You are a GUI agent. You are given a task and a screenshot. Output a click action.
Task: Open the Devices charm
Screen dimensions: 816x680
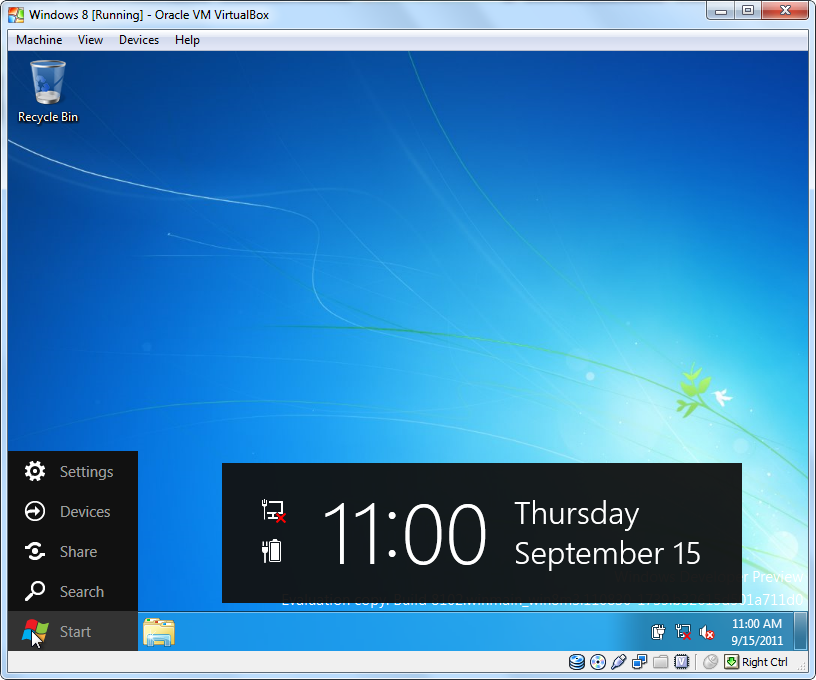[73, 511]
